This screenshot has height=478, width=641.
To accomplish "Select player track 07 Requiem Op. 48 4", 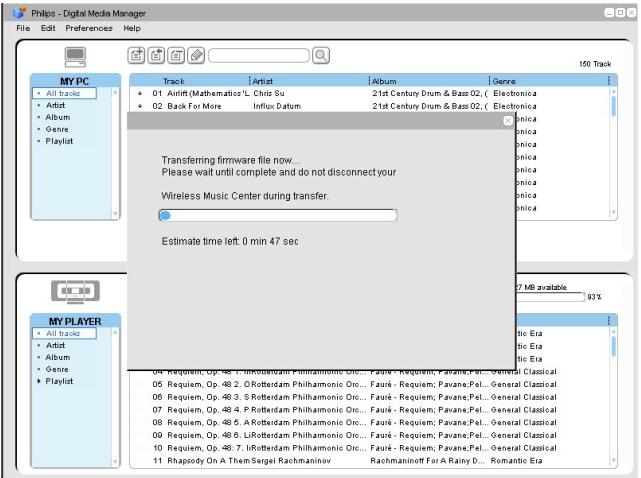I will [370, 410].
